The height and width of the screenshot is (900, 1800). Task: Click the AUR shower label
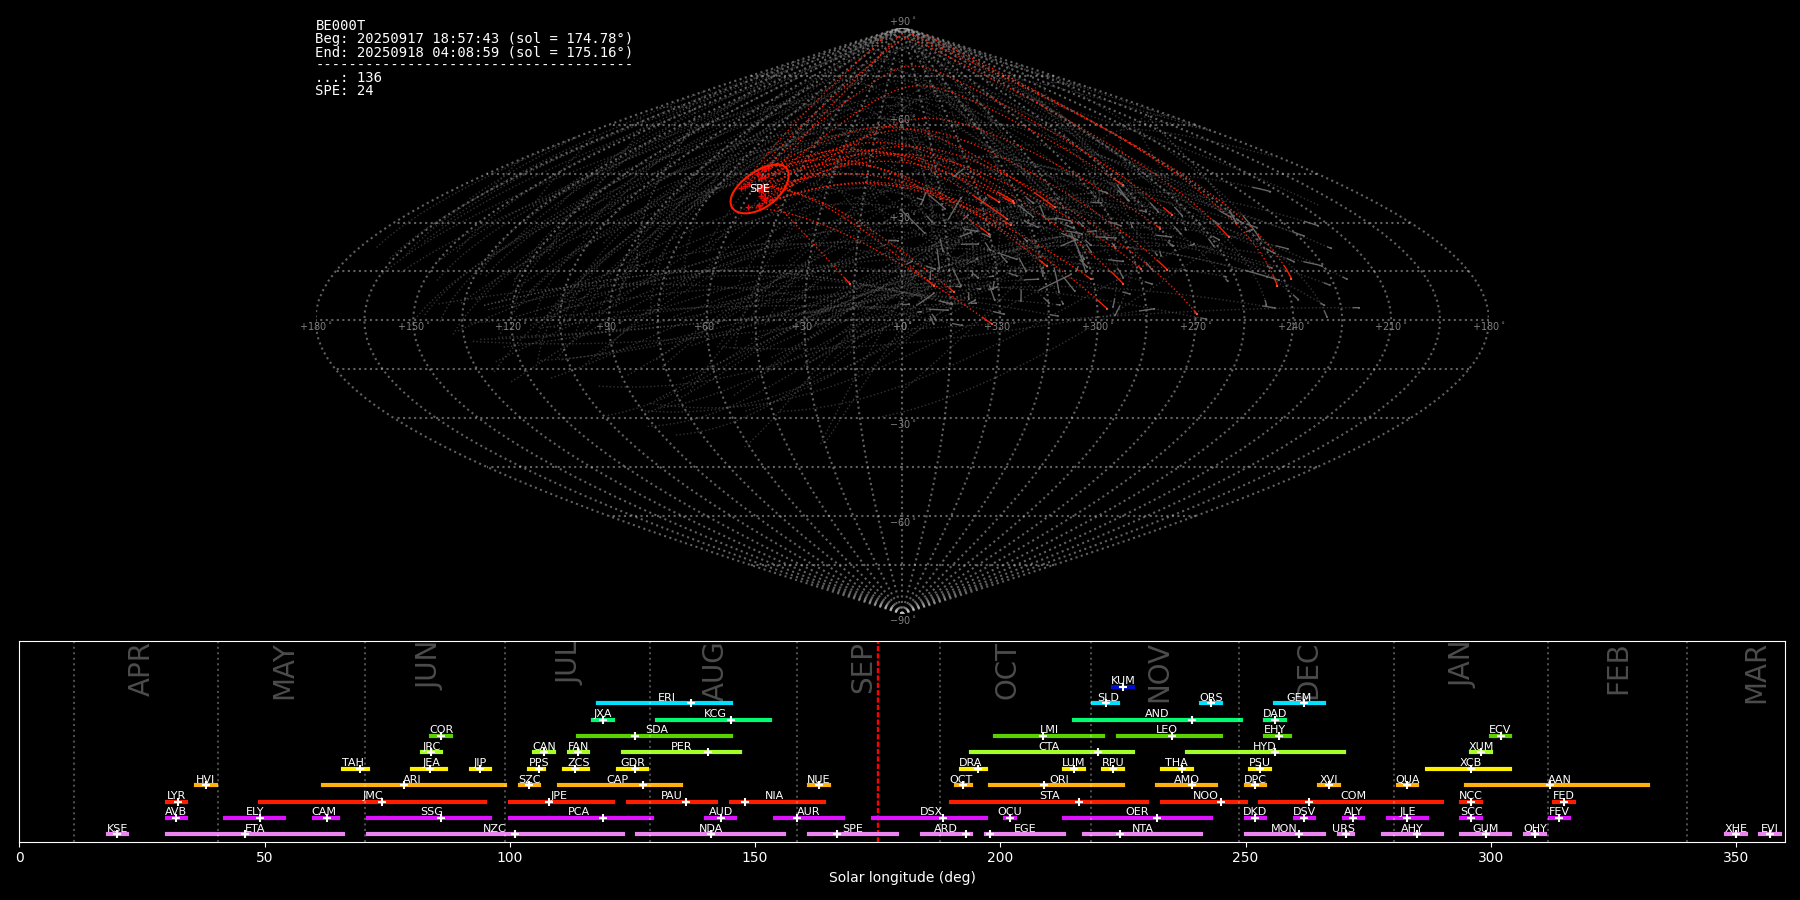pyautogui.click(x=808, y=812)
